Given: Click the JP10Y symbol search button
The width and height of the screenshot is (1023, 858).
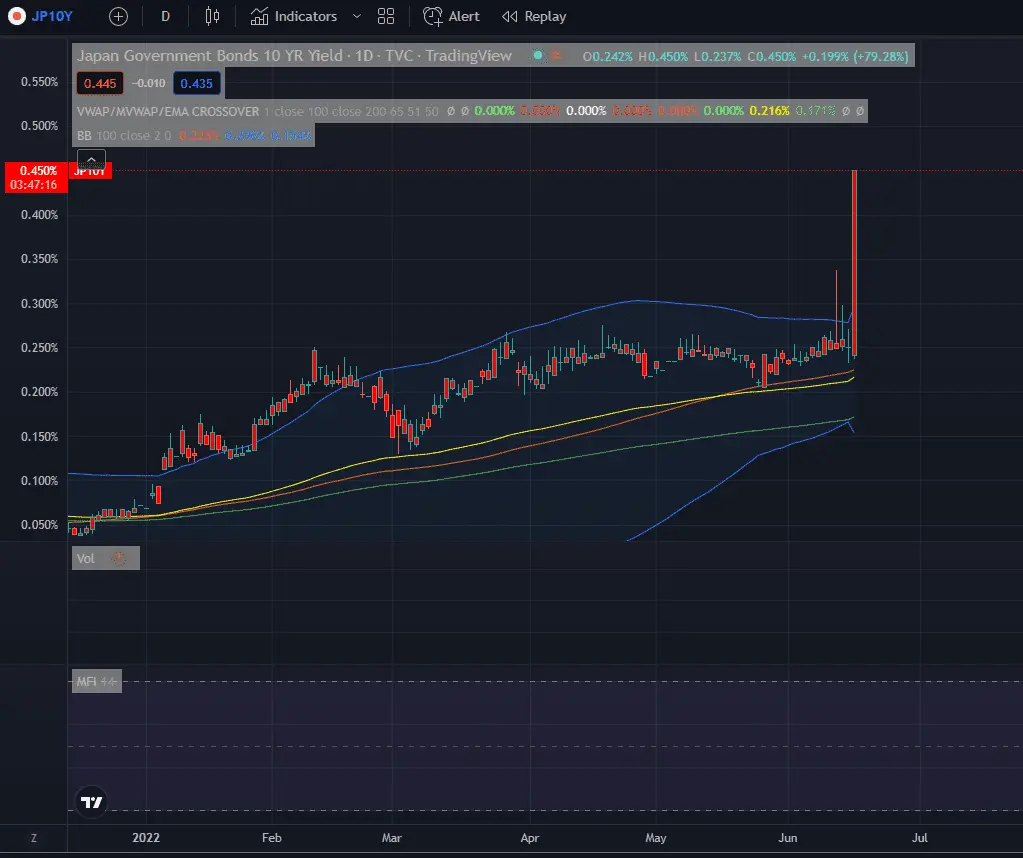Looking at the screenshot, I should 44,16.
